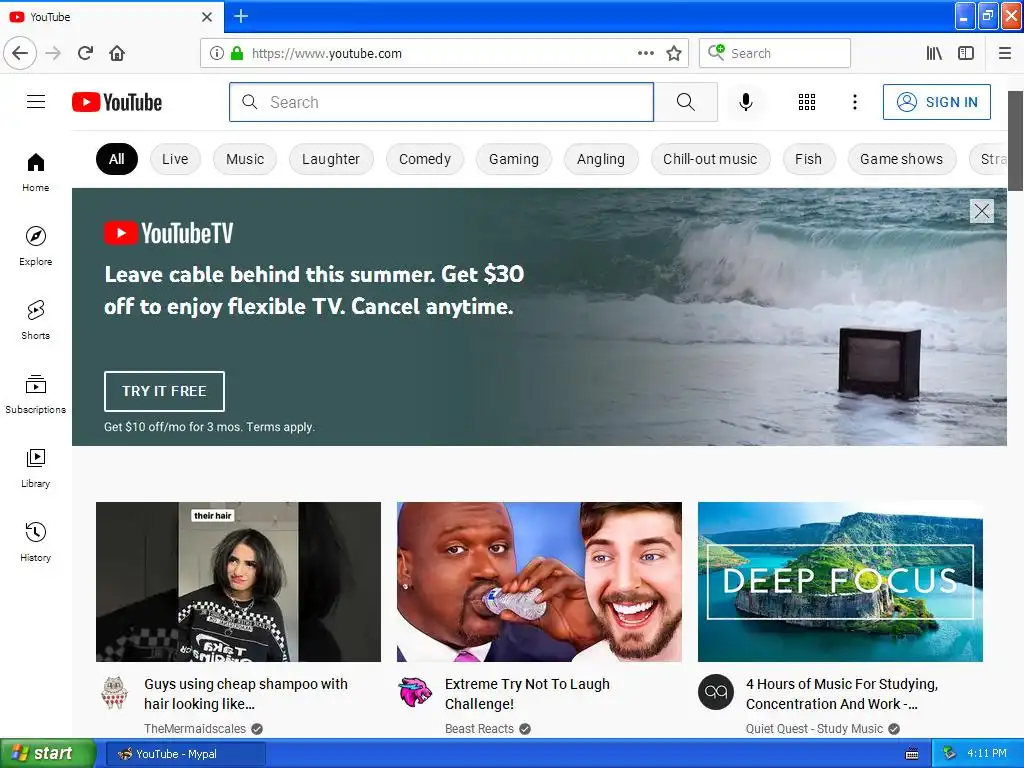This screenshot has width=1024, height=768.
Task: Close the YouTube browser tab
Action: 206,17
